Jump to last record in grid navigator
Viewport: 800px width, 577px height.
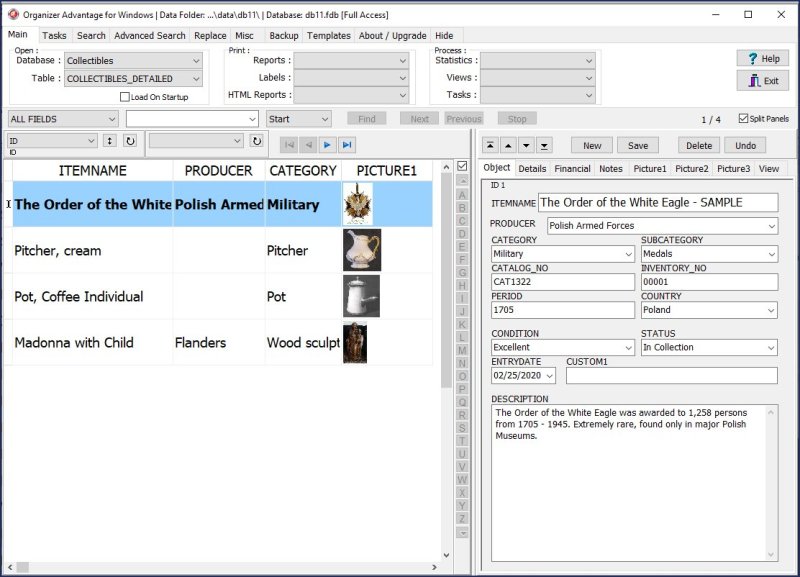346,145
